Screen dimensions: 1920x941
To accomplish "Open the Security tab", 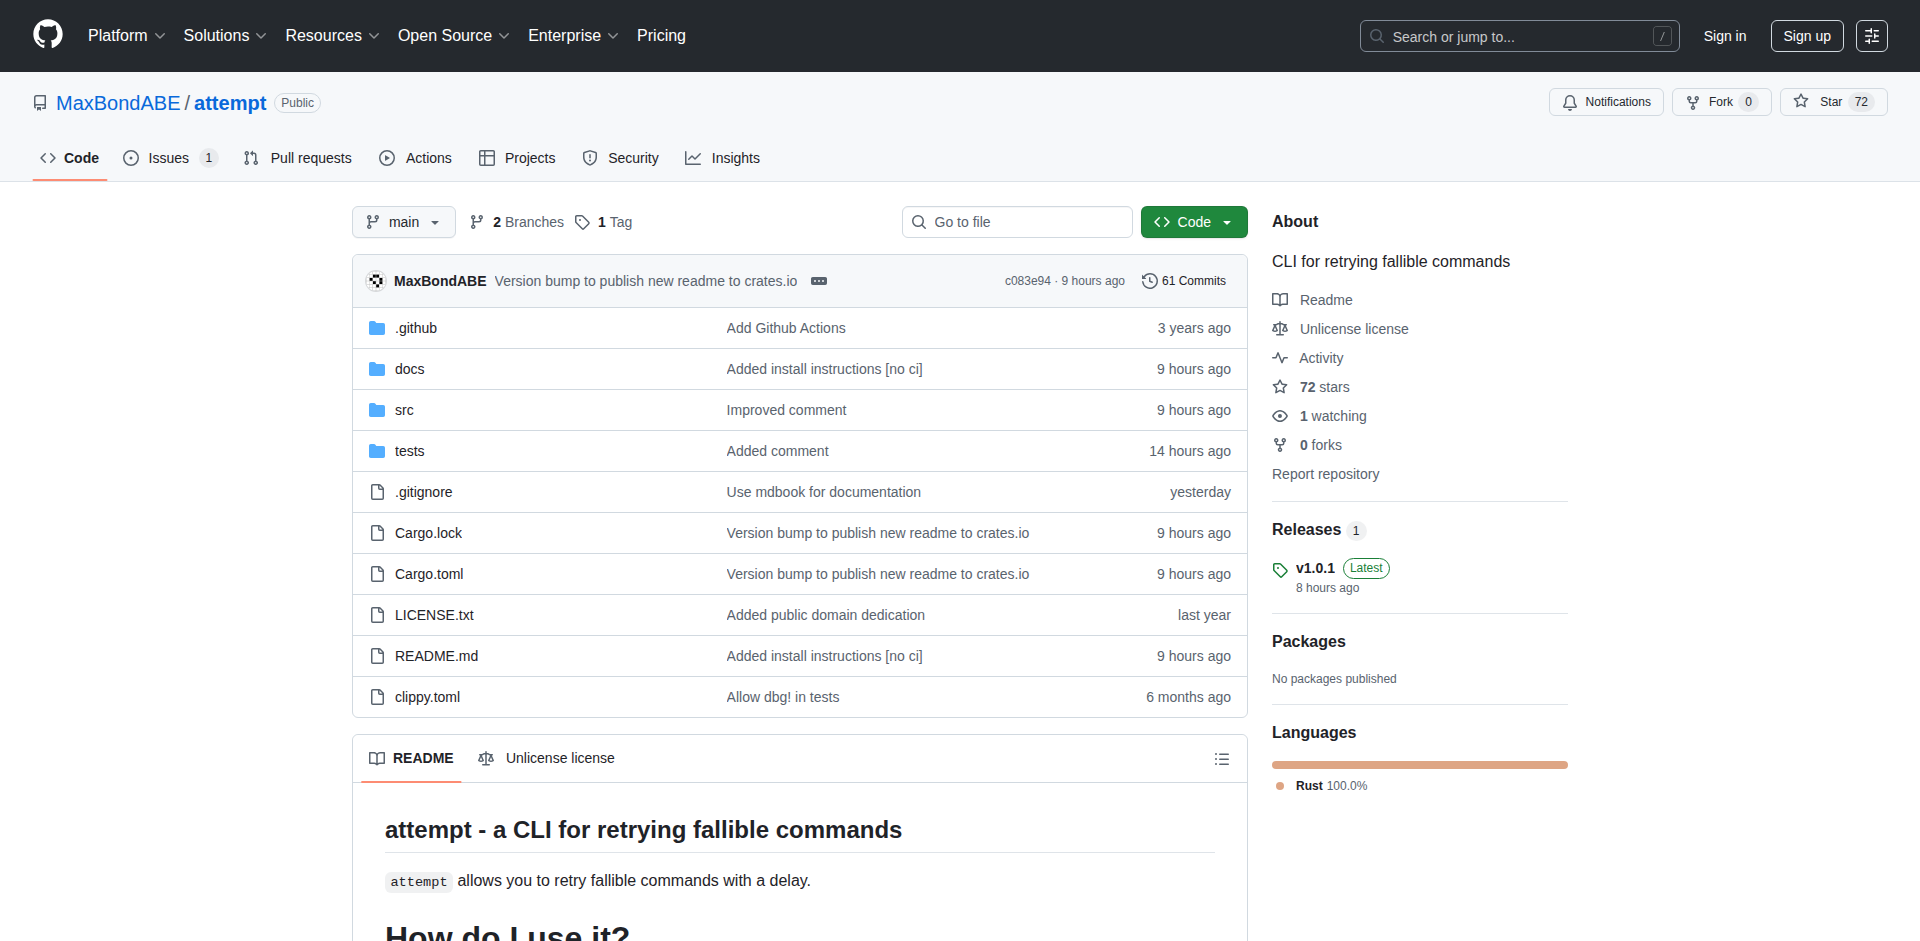I will click(621, 158).
